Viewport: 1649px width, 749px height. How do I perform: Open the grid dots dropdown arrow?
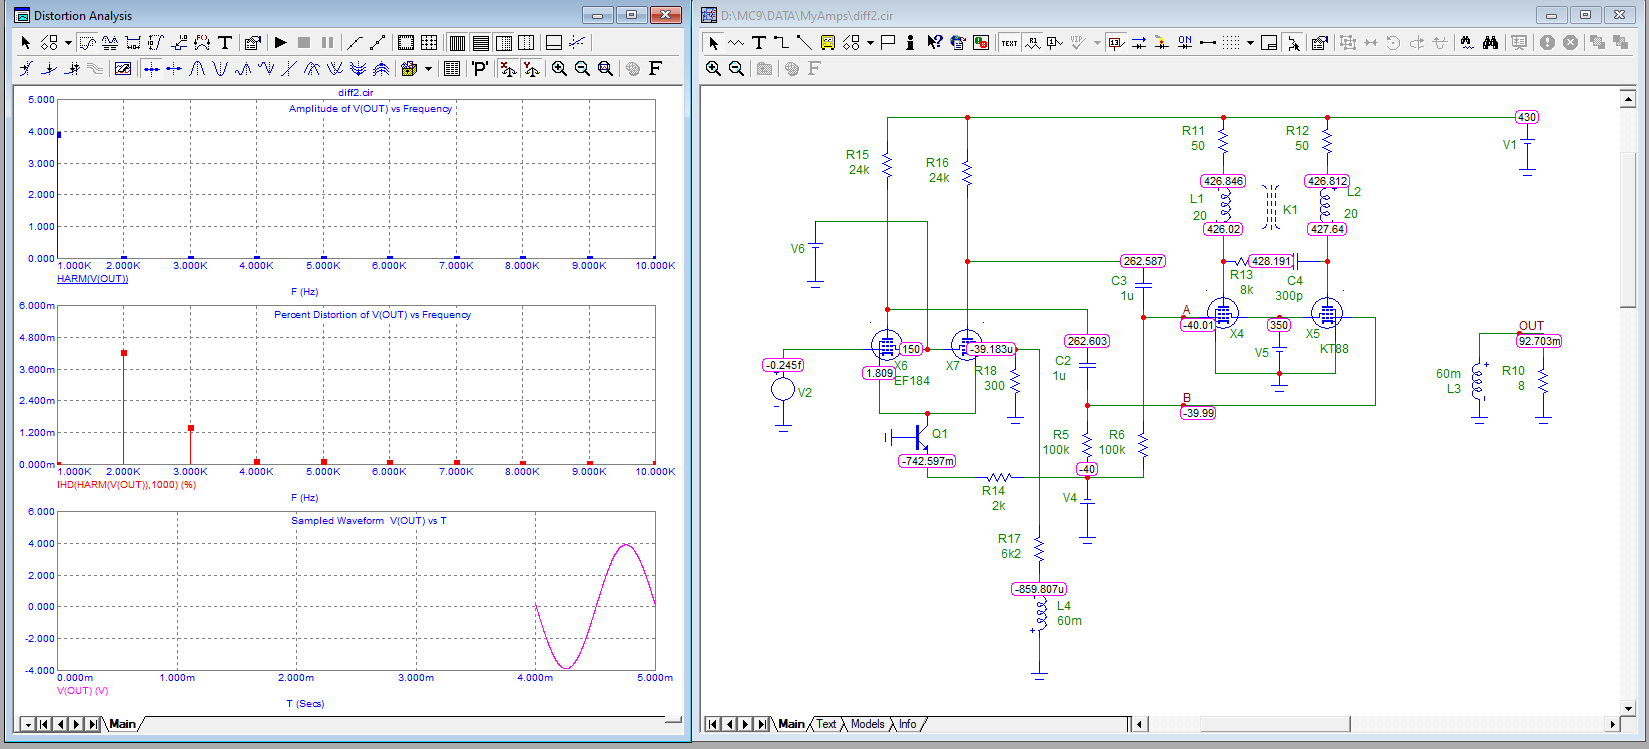1250,43
